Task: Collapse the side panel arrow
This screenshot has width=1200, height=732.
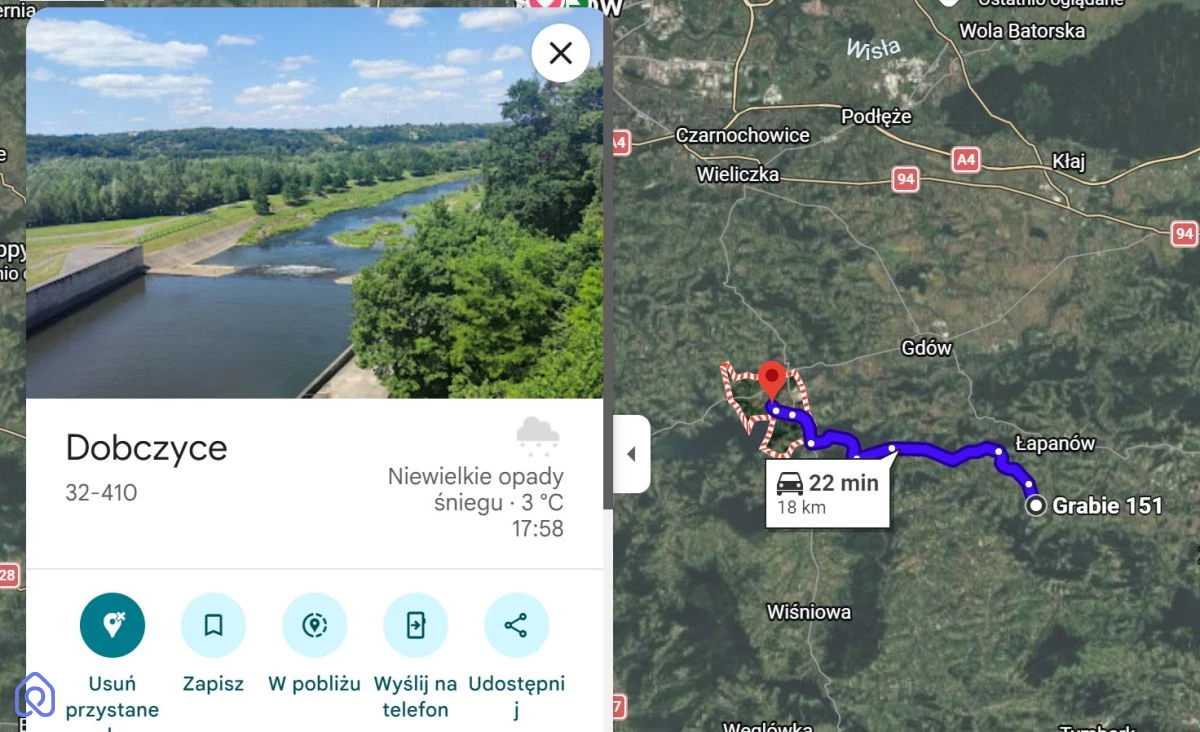Action: point(631,454)
